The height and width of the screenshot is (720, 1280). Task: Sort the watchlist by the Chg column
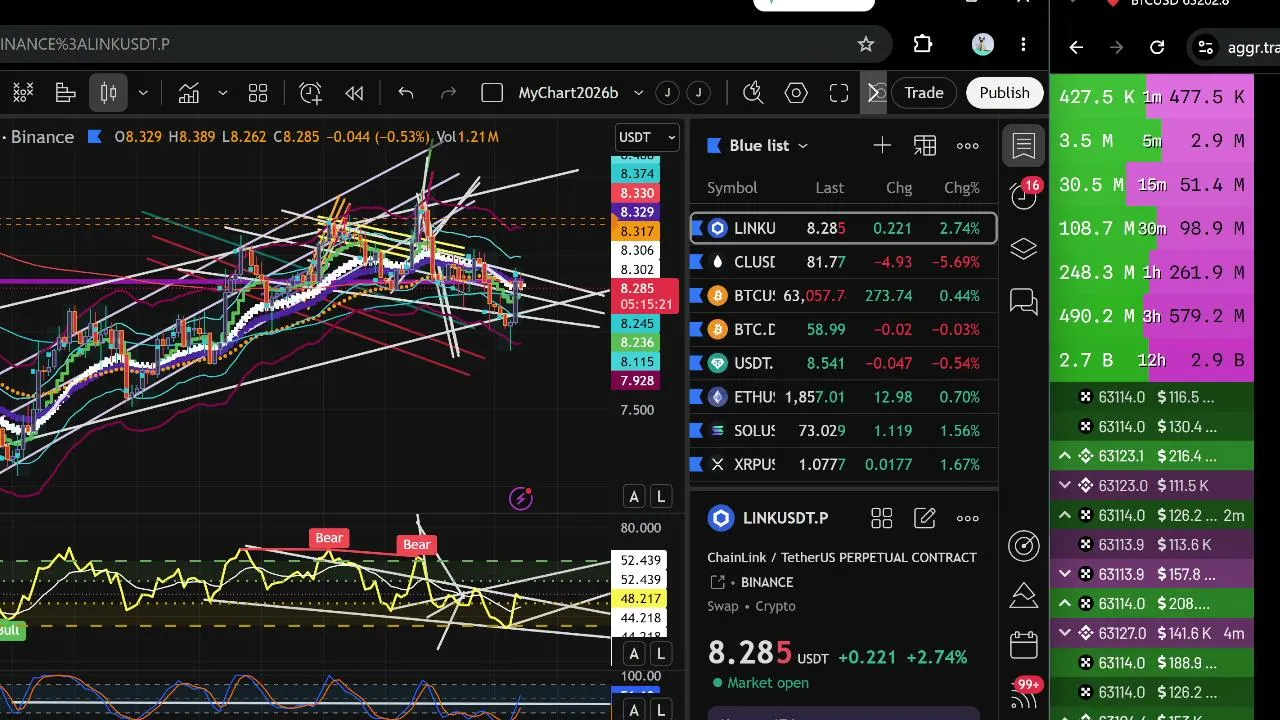[899, 188]
